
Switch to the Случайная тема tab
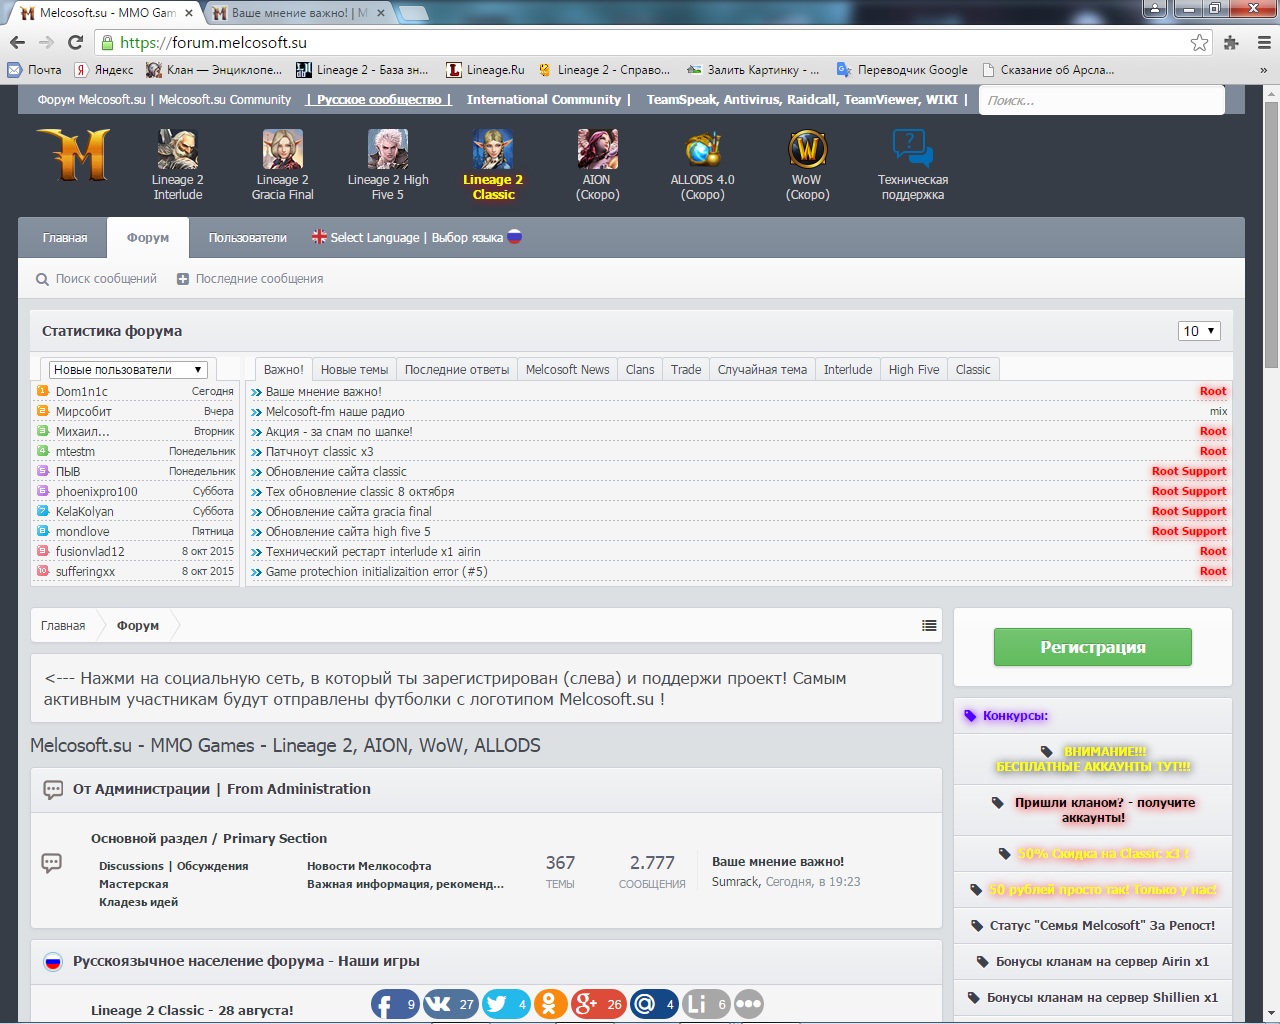(x=762, y=369)
